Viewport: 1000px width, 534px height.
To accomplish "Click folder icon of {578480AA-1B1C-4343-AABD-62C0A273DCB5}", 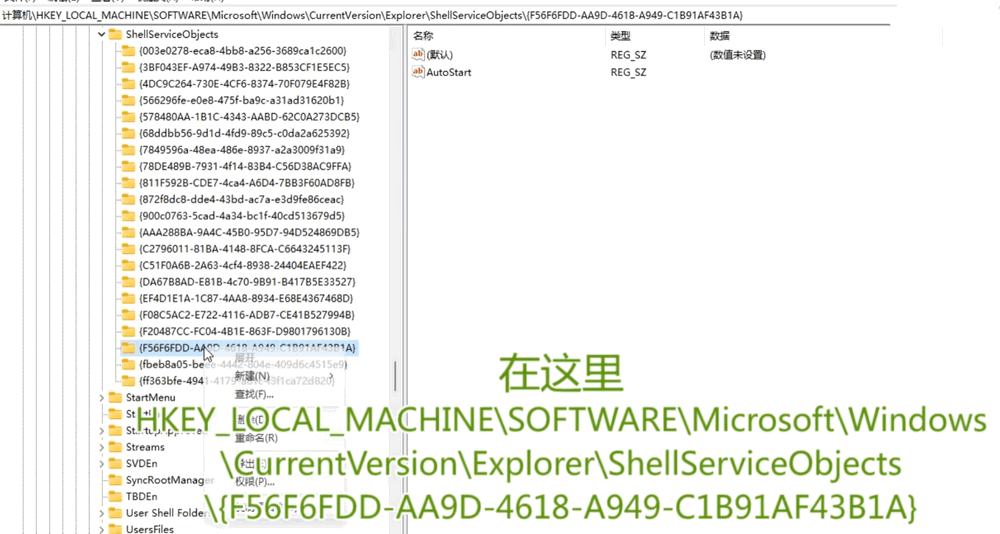I will pyautogui.click(x=128, y=117).
